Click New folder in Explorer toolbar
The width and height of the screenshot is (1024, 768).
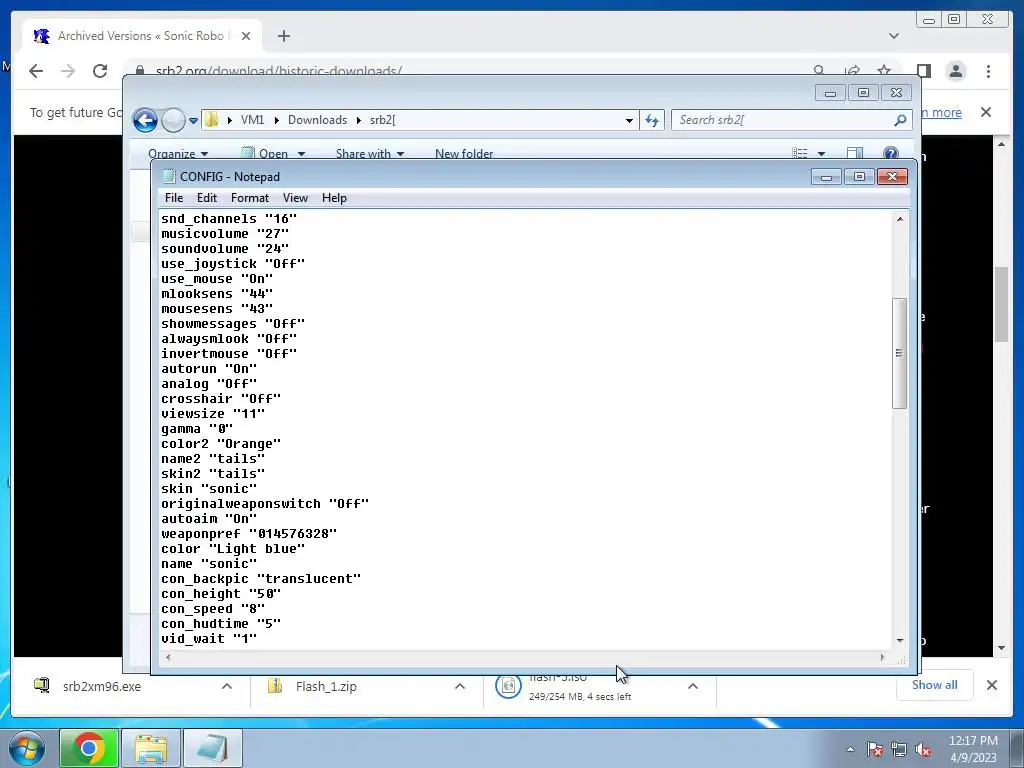coord(464,153)
